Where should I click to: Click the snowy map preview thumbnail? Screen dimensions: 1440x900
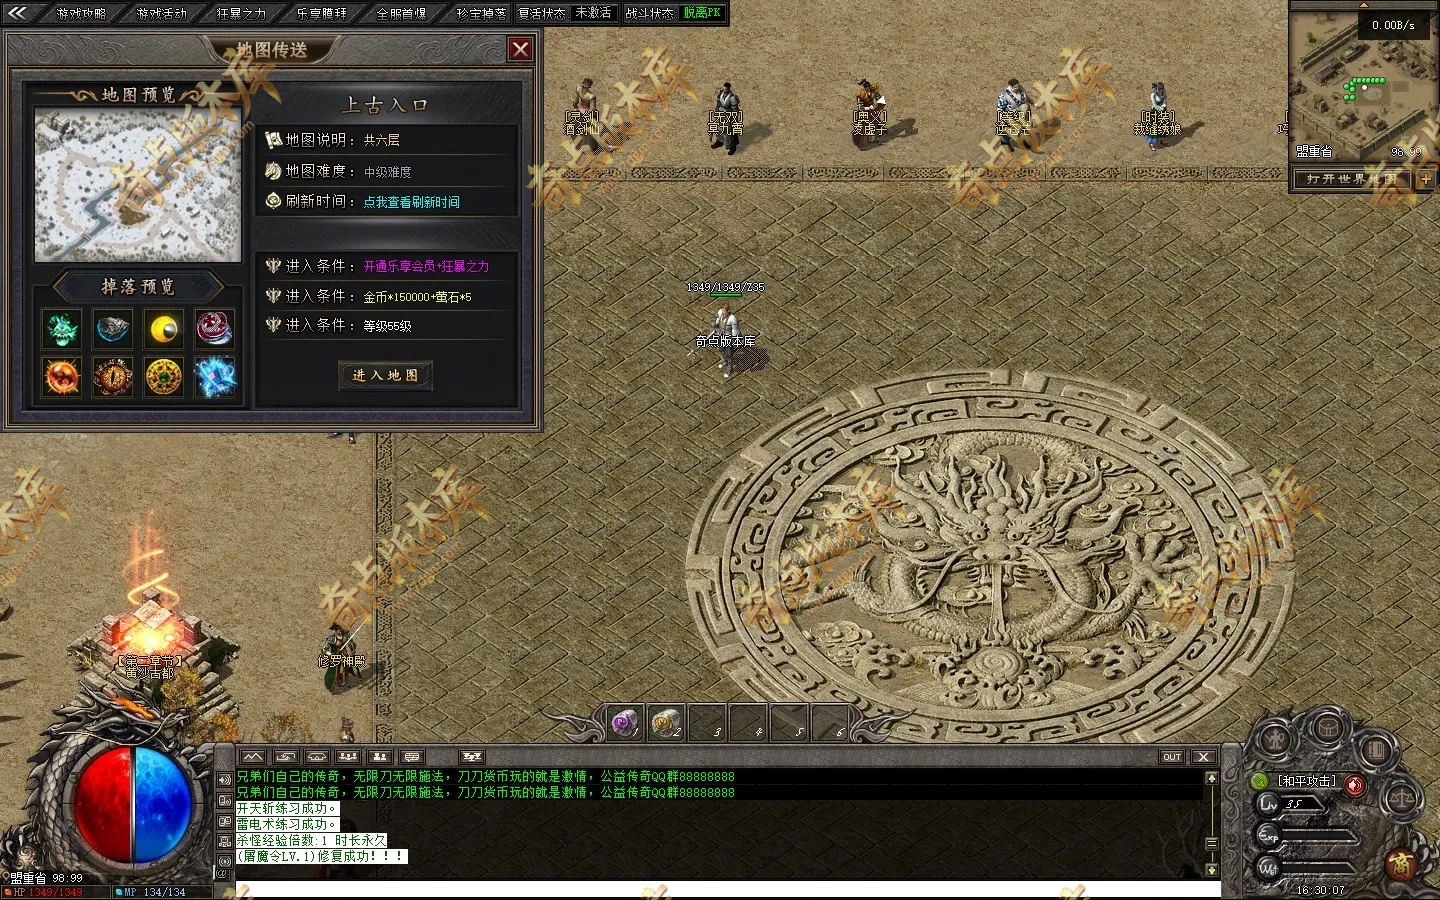pyautogui.click(x=138, y=185)
